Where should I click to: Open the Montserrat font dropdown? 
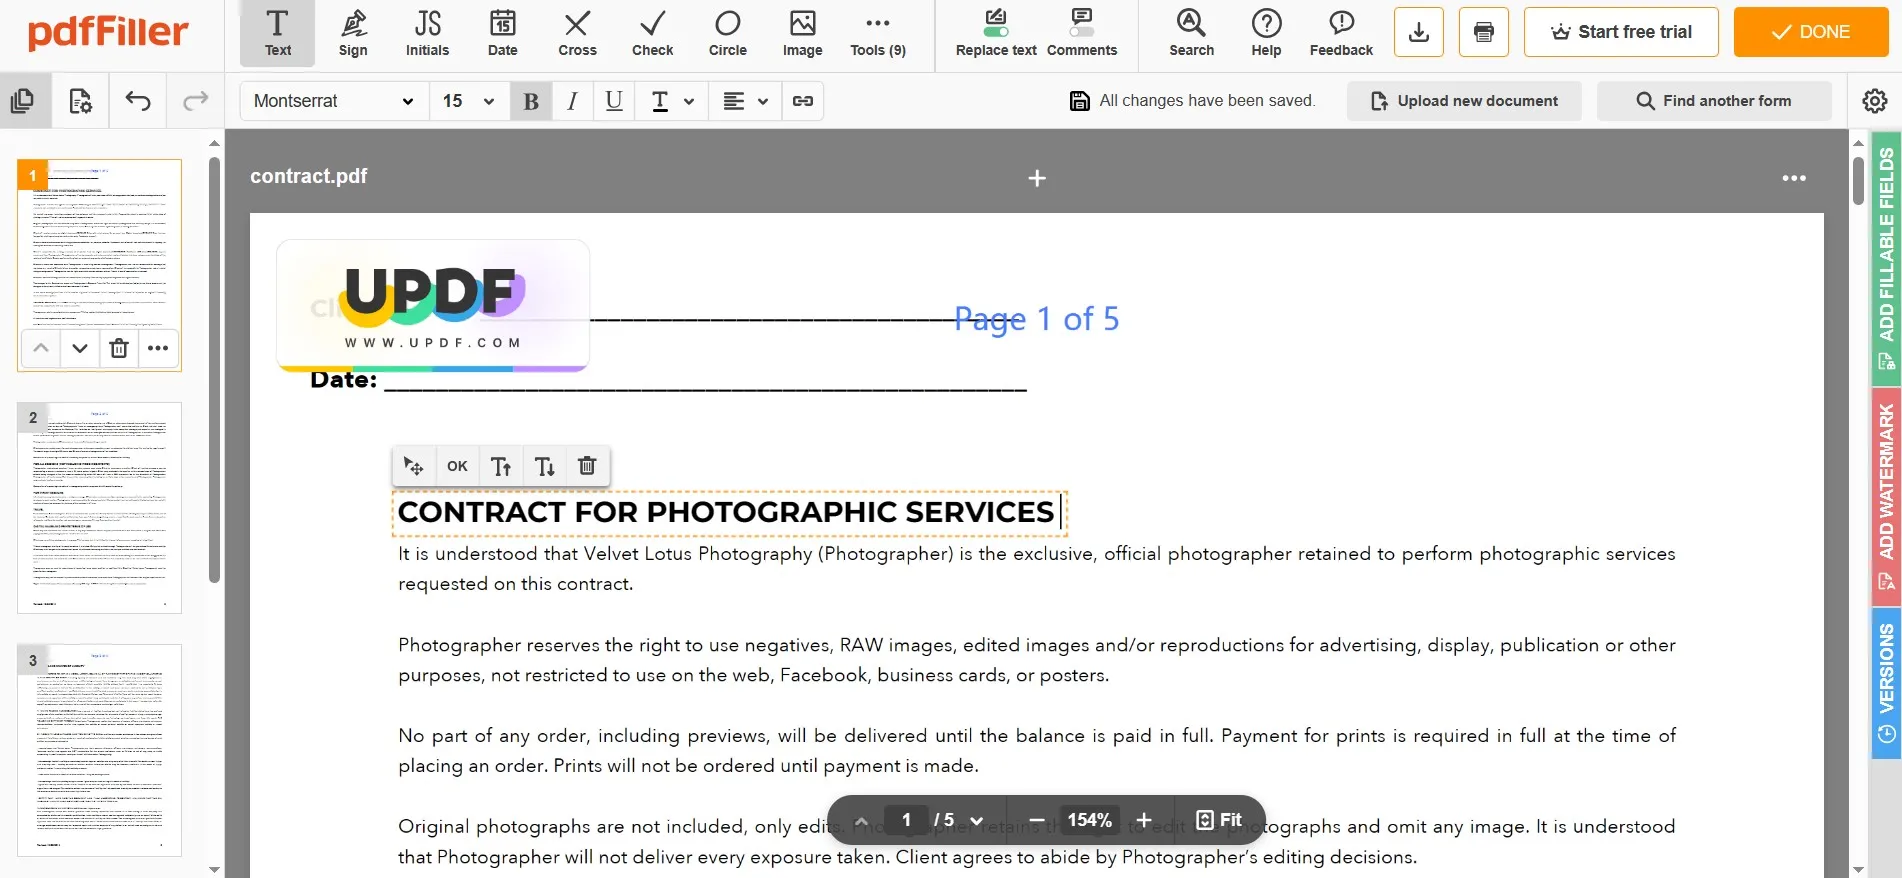[x=334, y=101]
